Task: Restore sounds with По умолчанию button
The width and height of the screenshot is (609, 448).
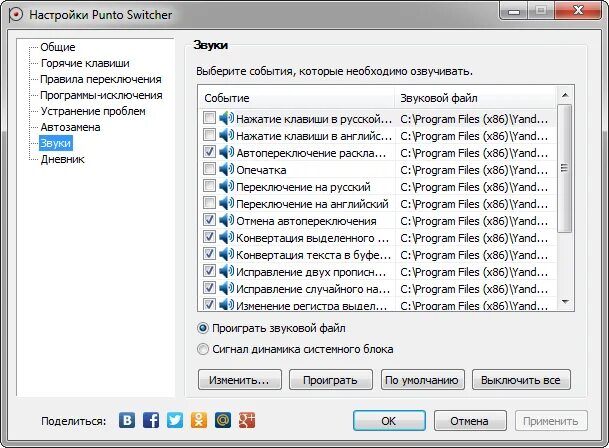Action: tap(423, 380)
